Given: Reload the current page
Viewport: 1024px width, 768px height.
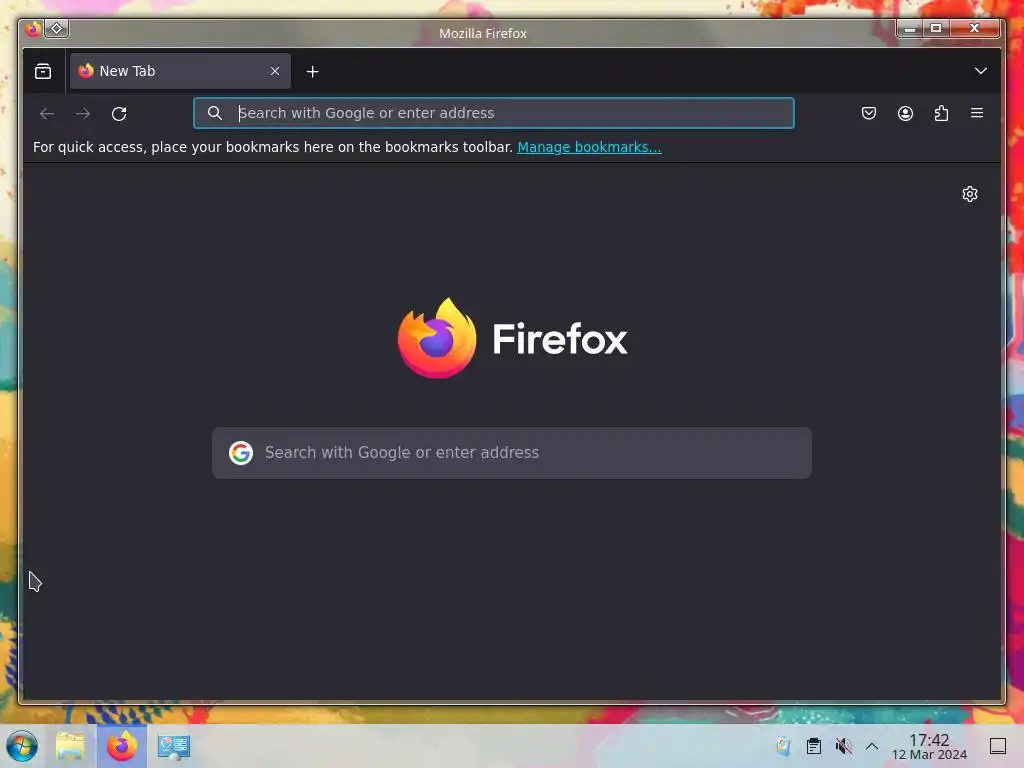Looking at the screenshot, I should pos(119,114).
